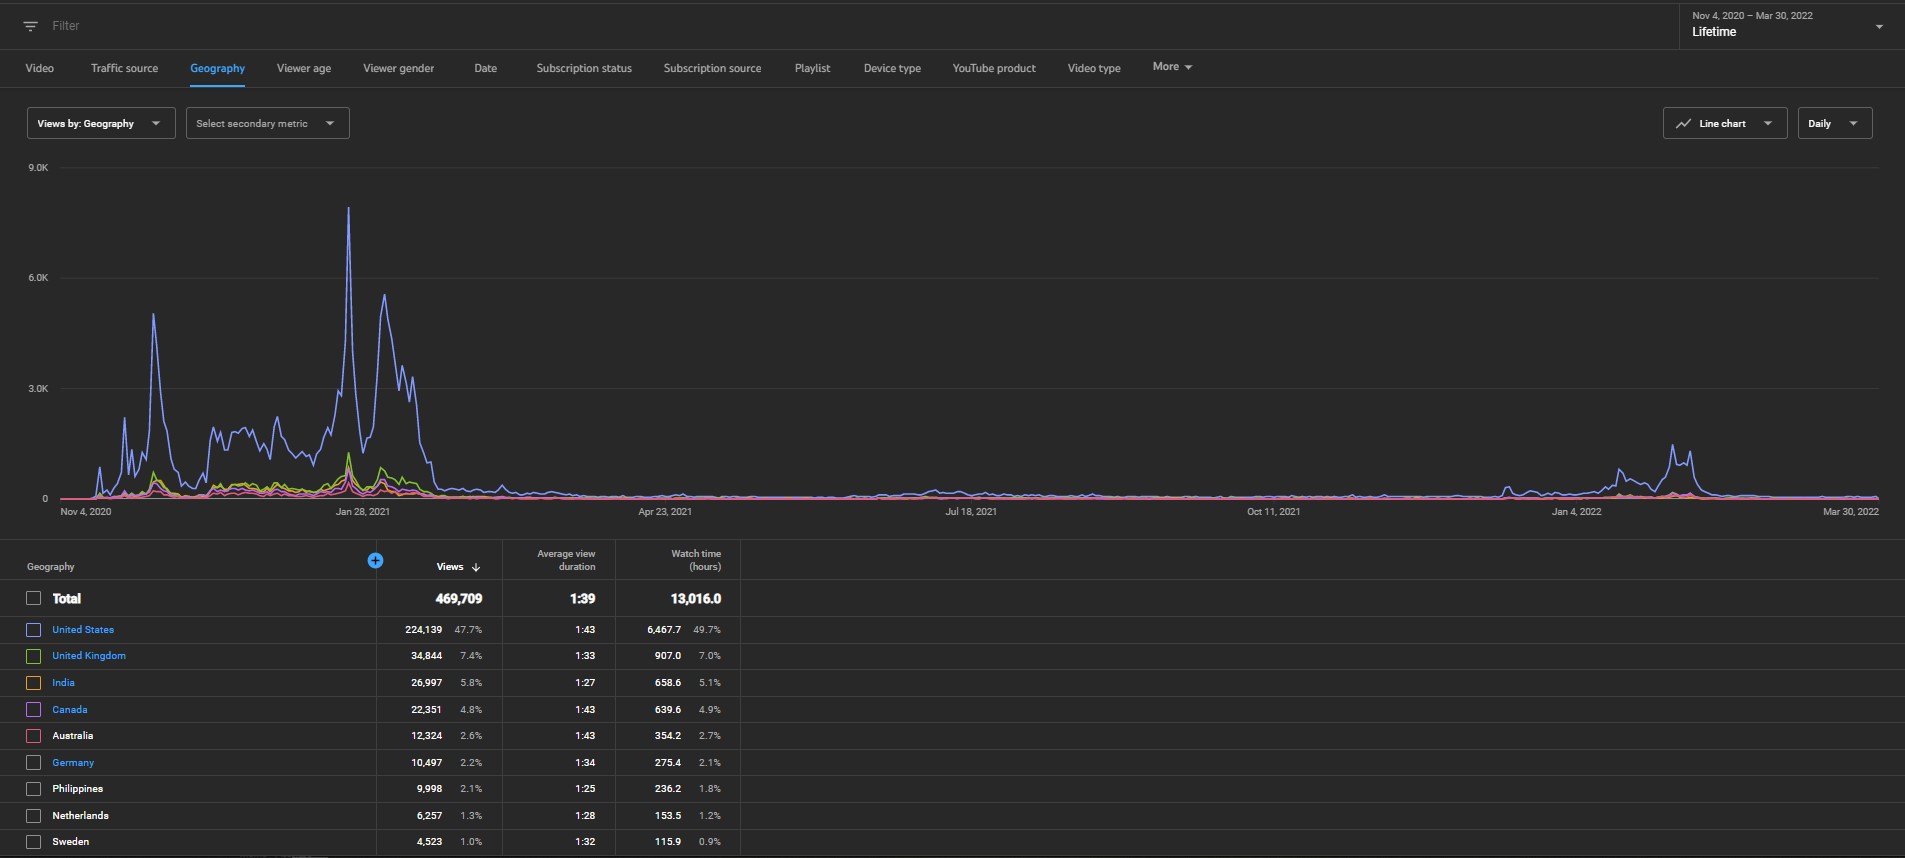Viewport: 1905px width, 858px height.
Task: Switch to the Traffic source tab
Action: (124, 68)
